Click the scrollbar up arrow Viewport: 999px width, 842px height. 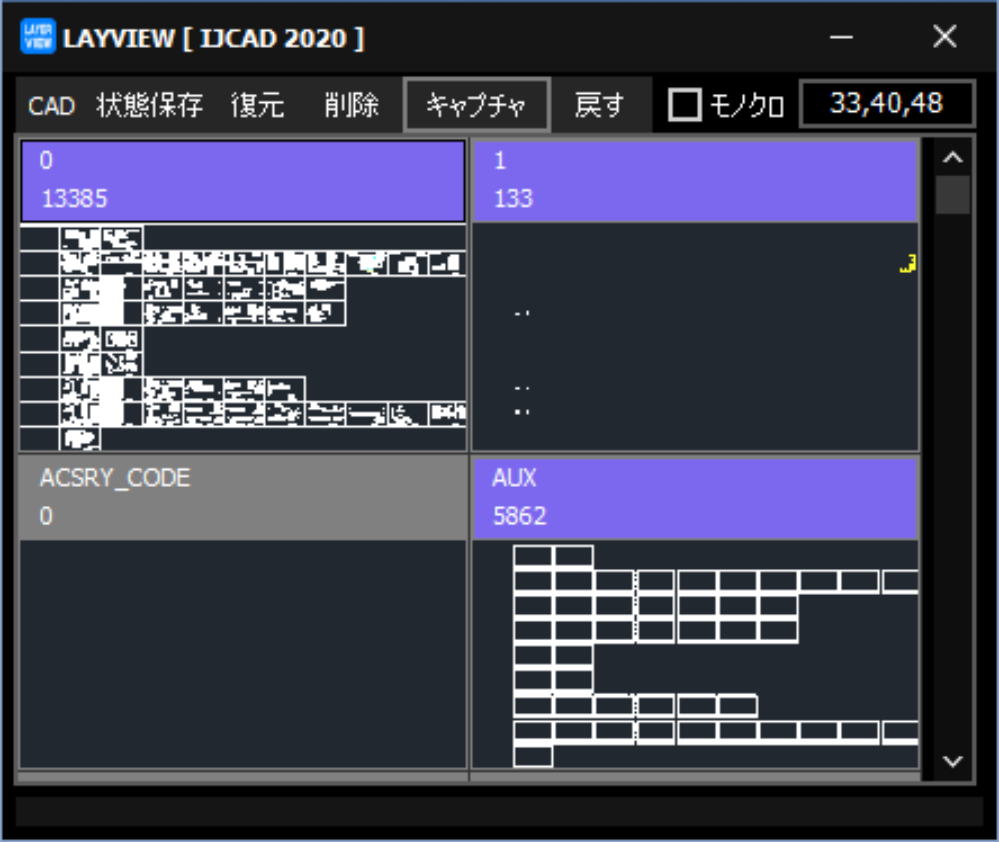952,157
